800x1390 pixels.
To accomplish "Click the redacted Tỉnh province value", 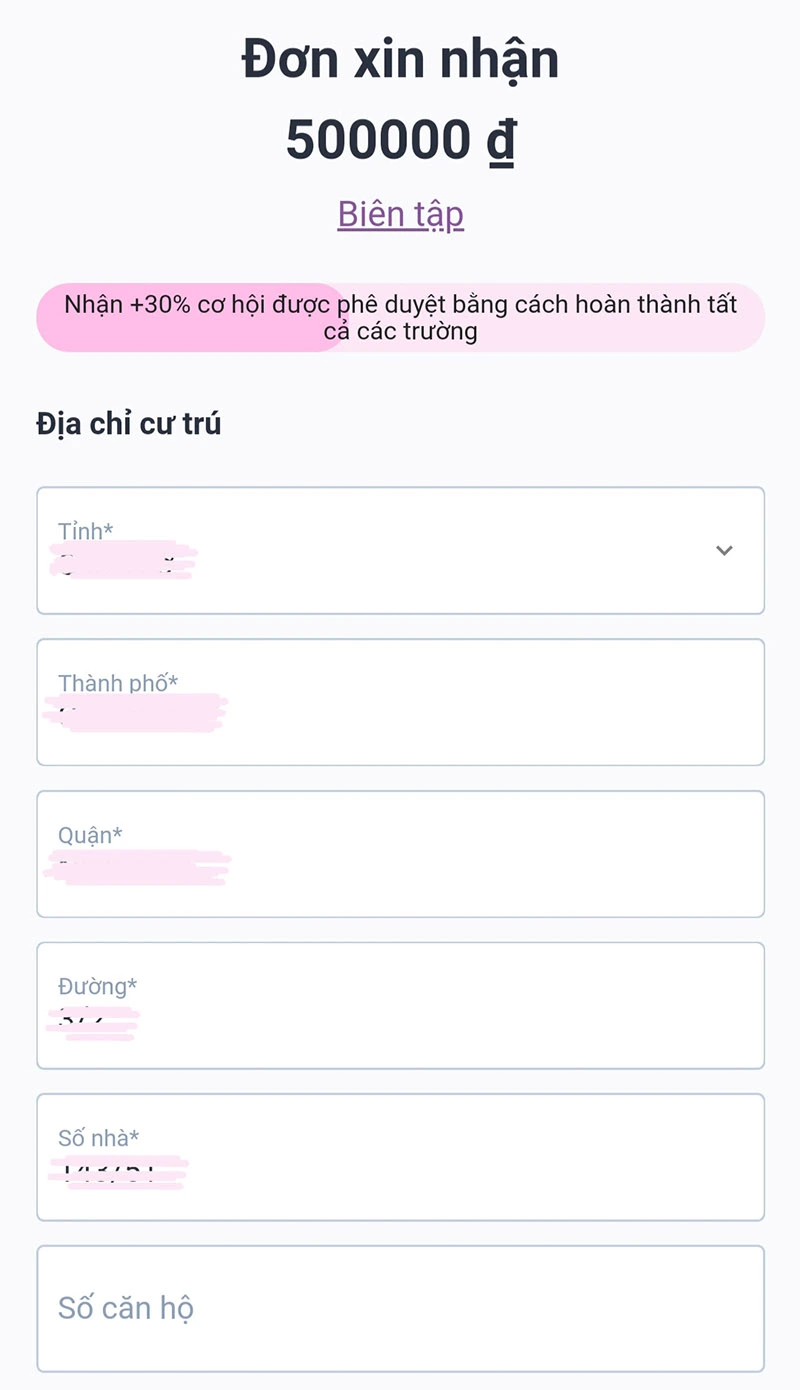I will [123, 562].
